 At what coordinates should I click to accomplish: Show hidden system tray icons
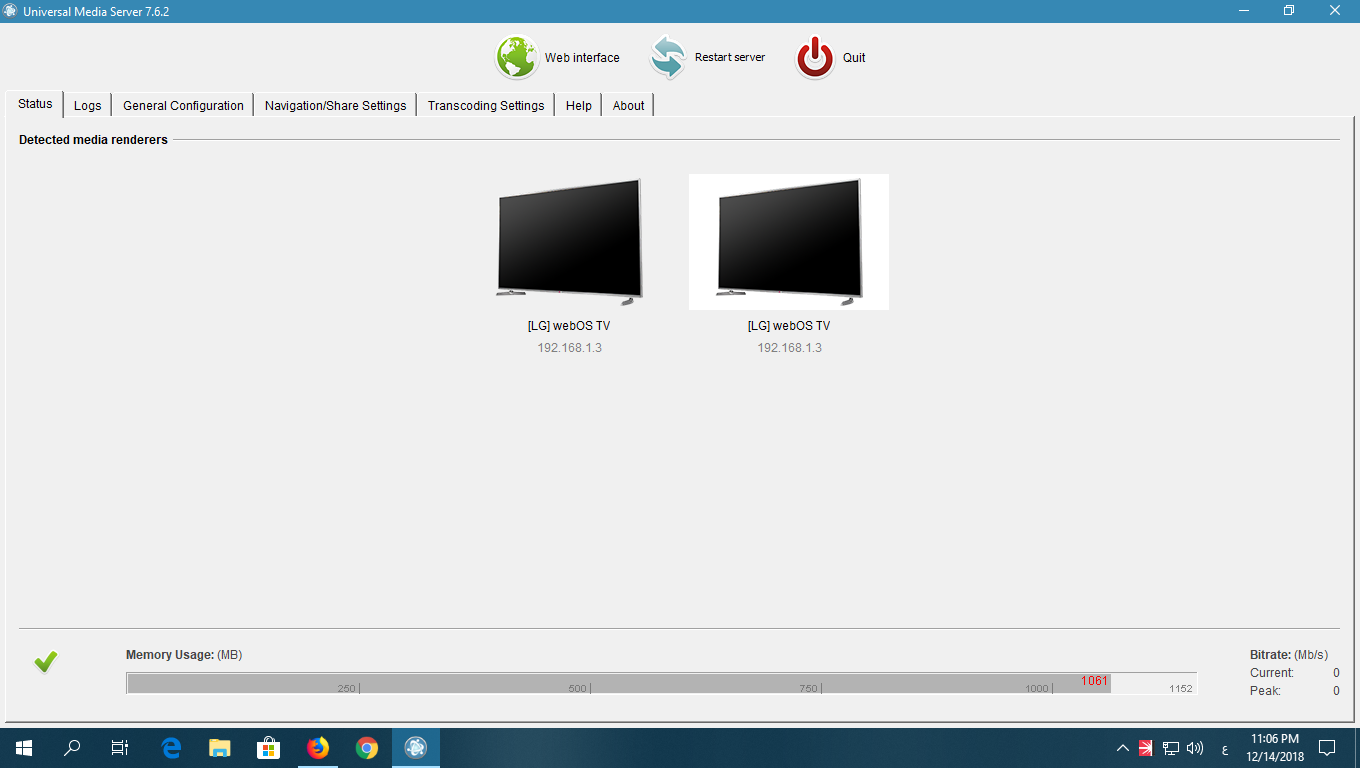1123,748
